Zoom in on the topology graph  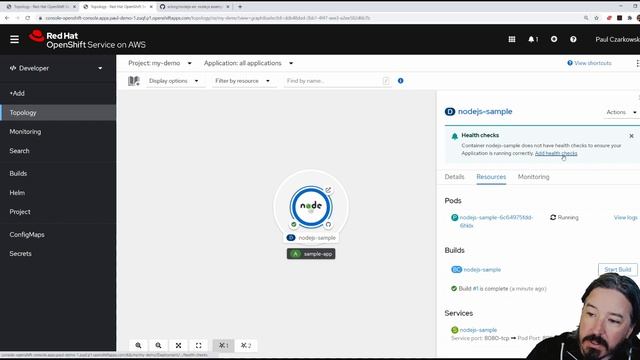[x=138, y=345]
